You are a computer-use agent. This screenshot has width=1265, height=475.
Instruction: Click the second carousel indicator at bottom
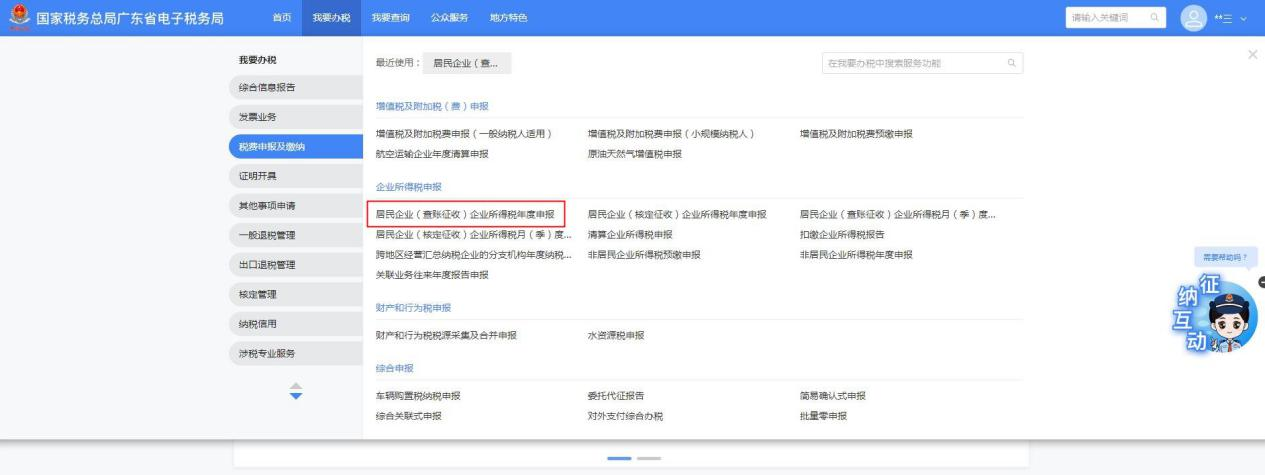(650, 458)
